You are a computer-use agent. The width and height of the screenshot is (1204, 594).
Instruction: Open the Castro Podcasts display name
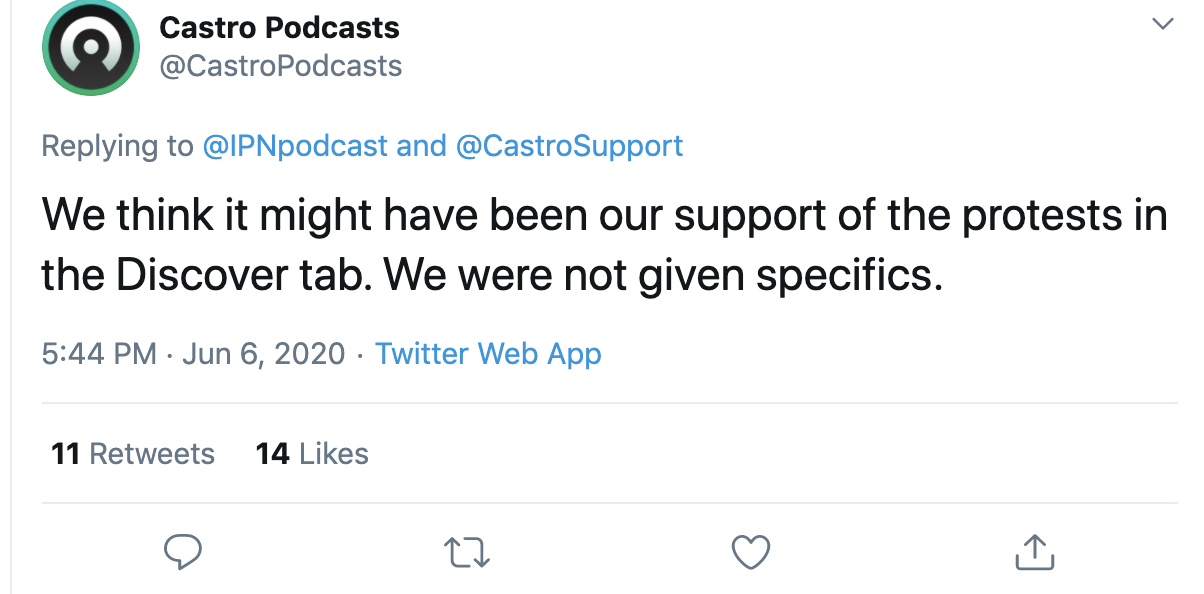pyautogui.click(x=279, y=28)
